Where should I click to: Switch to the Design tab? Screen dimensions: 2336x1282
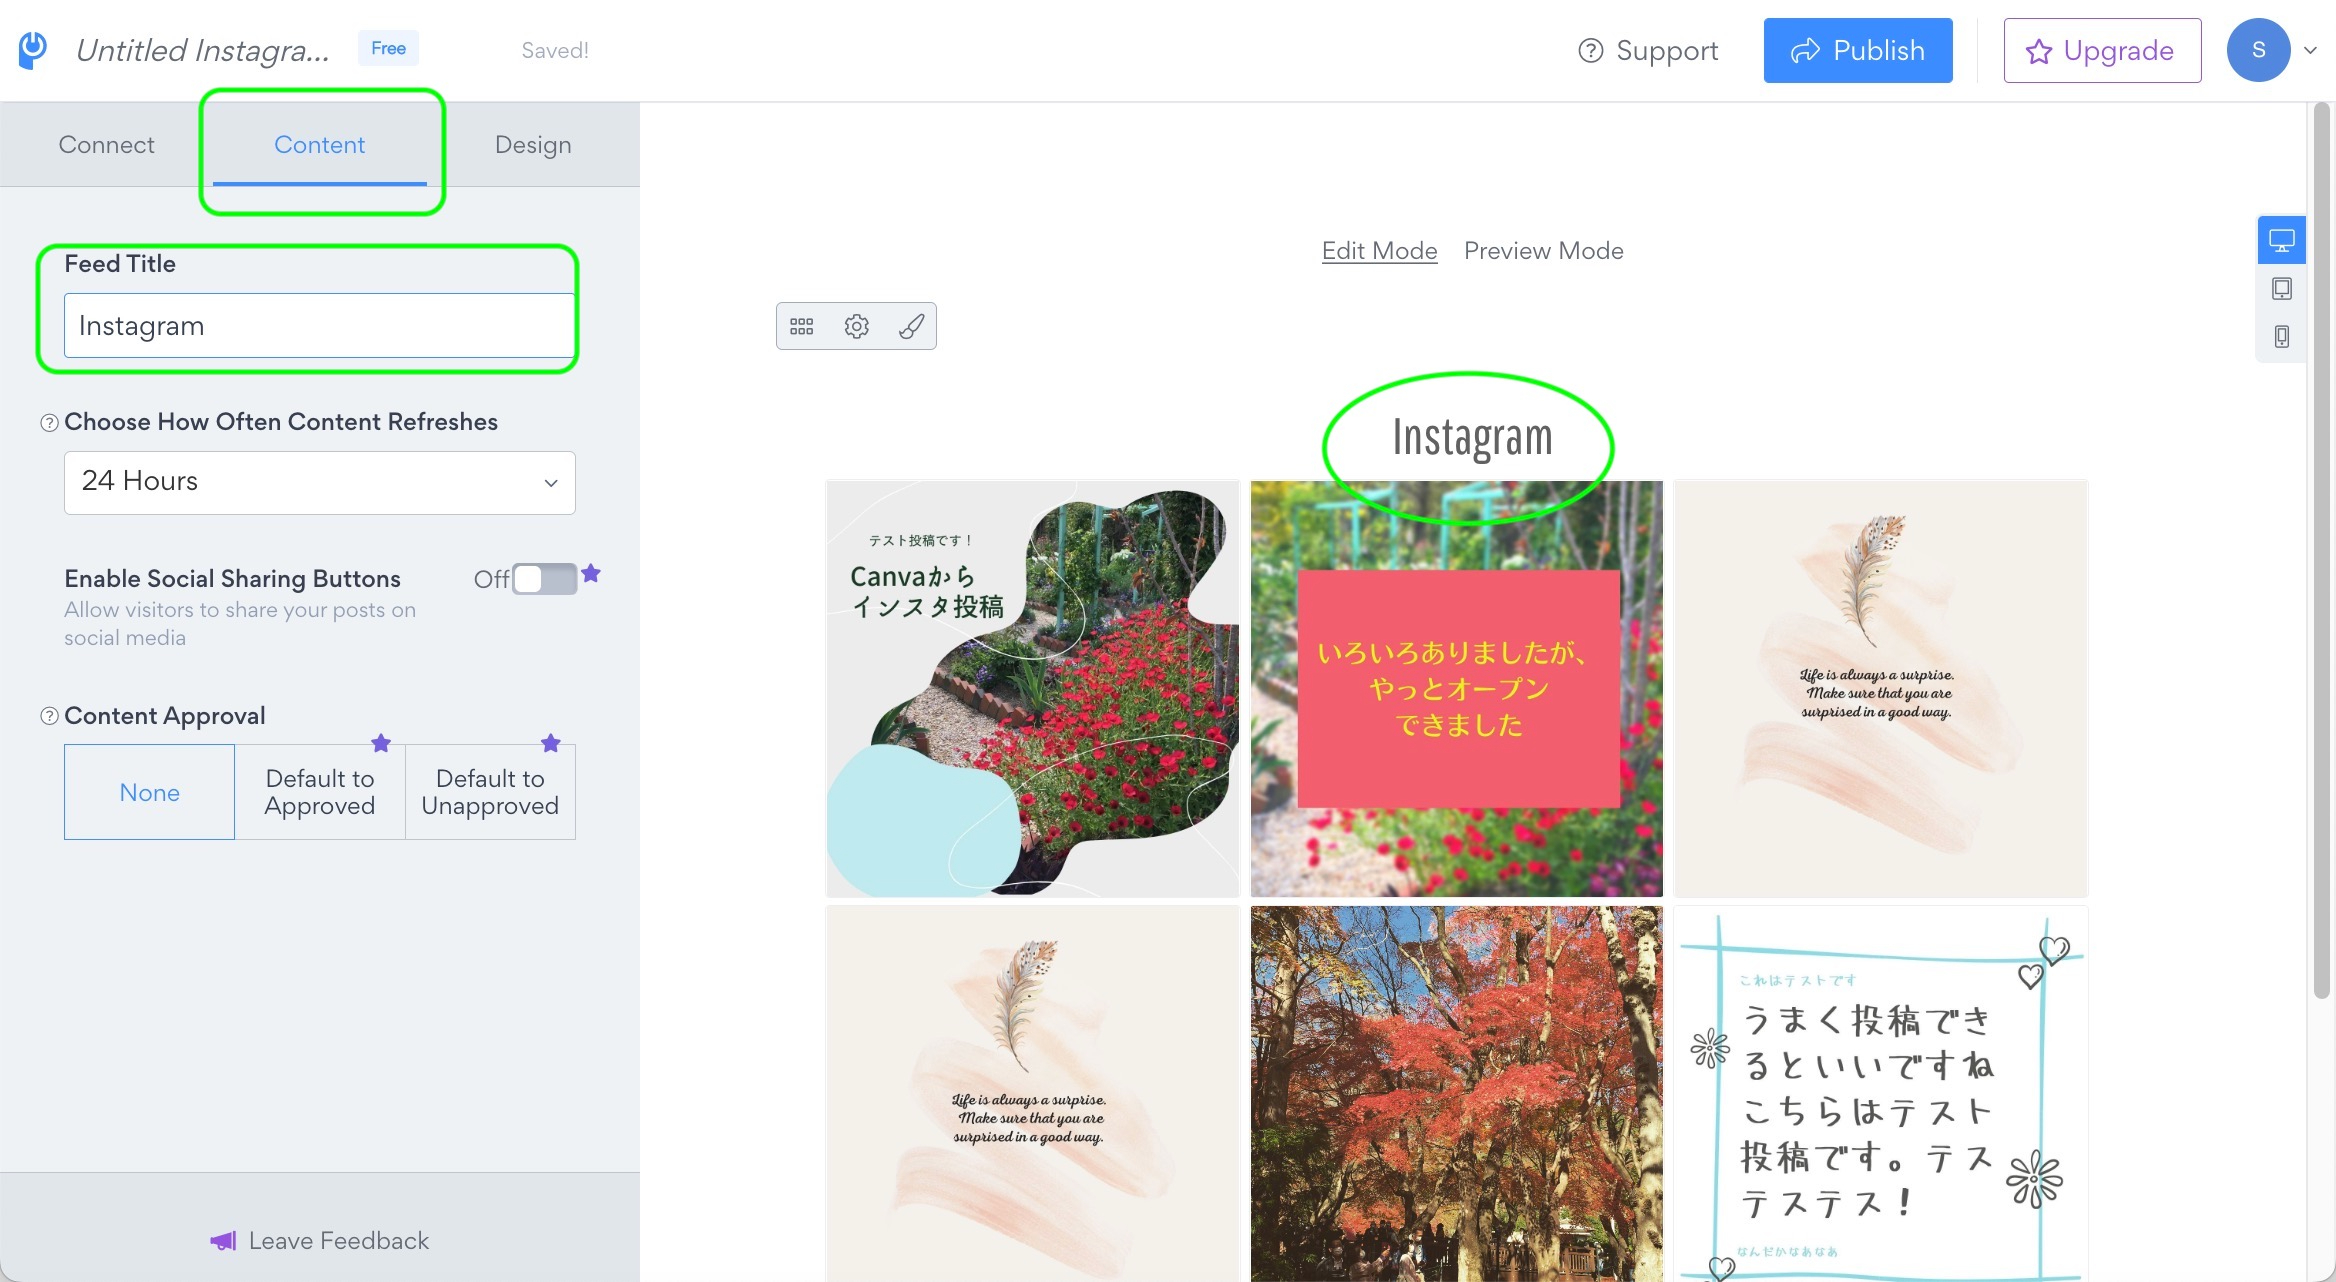[x=532, y=144]
